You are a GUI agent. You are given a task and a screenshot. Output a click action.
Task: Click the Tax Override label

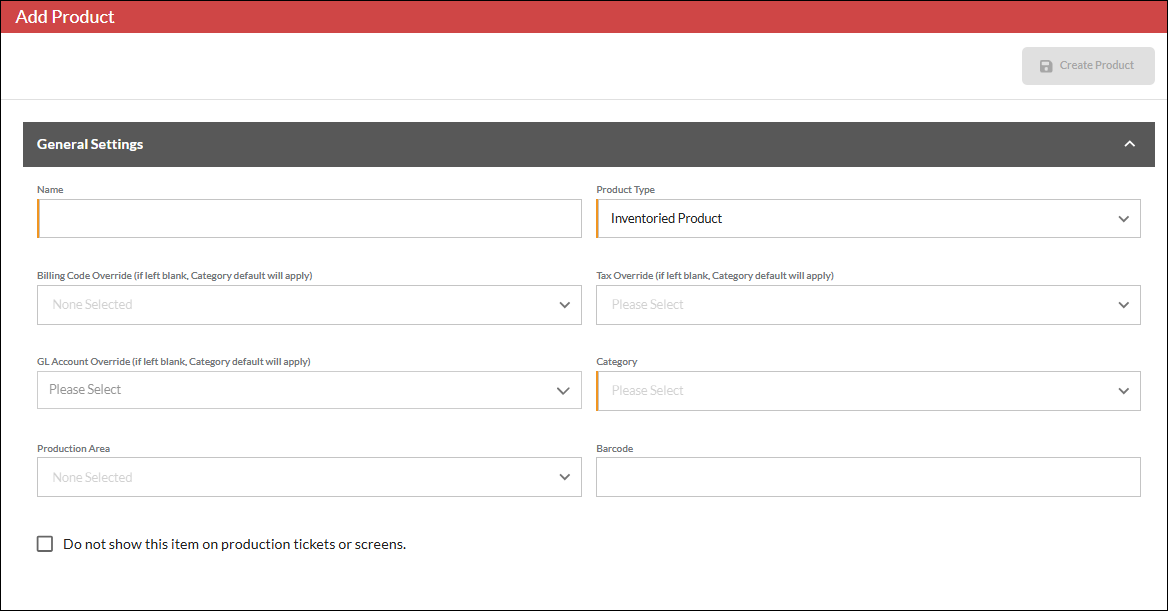[x=715, y=276]
